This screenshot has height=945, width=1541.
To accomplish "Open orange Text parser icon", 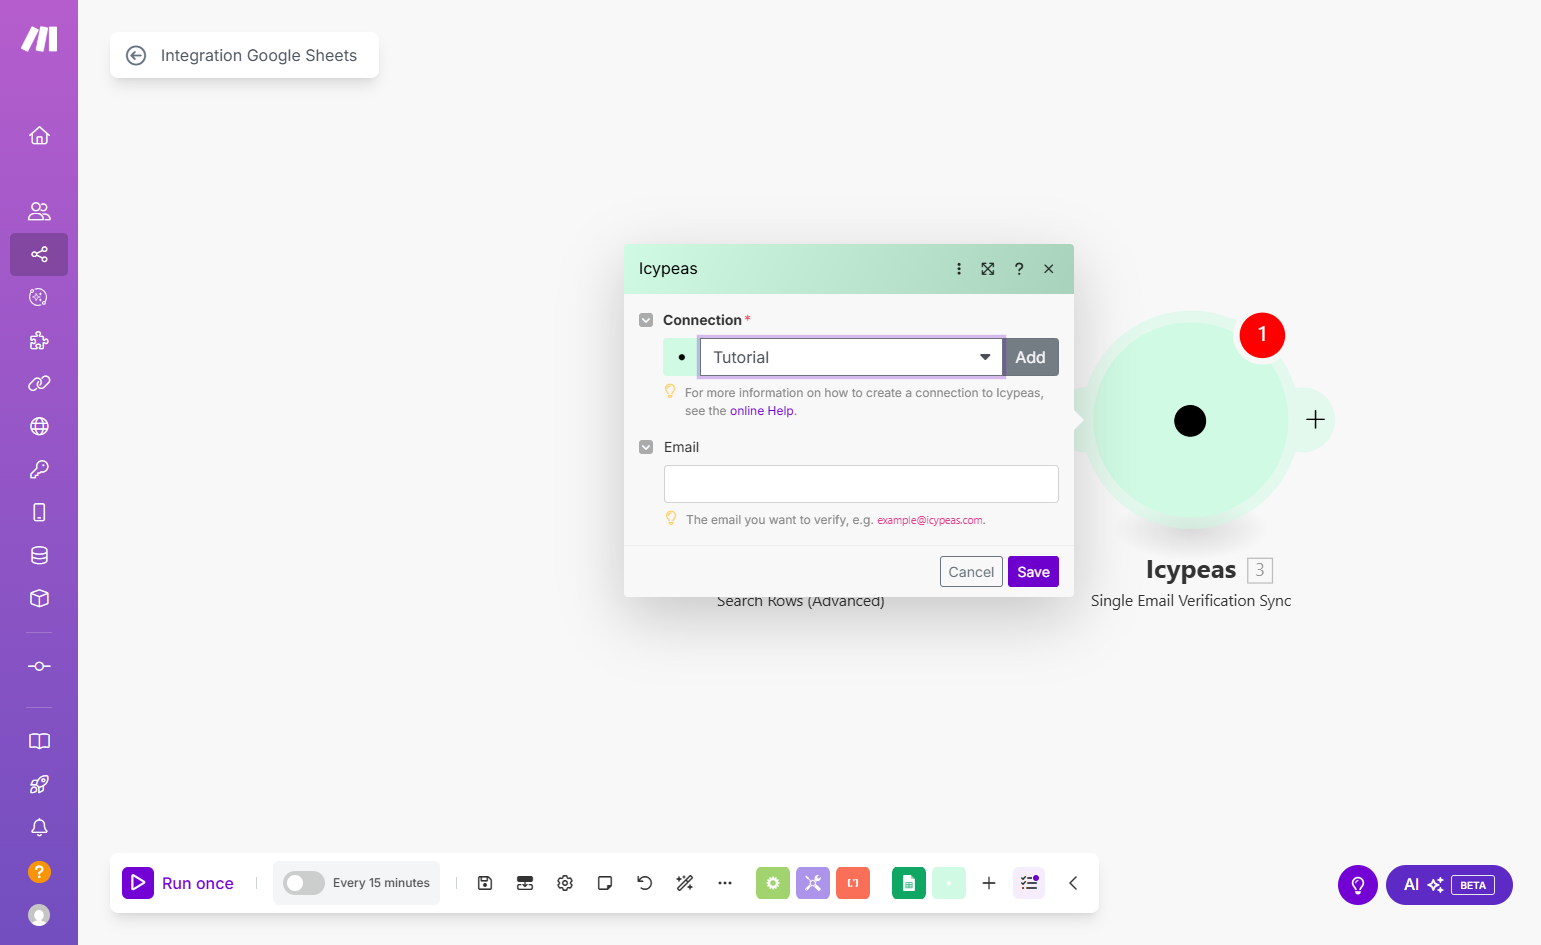I will point(853,883).
